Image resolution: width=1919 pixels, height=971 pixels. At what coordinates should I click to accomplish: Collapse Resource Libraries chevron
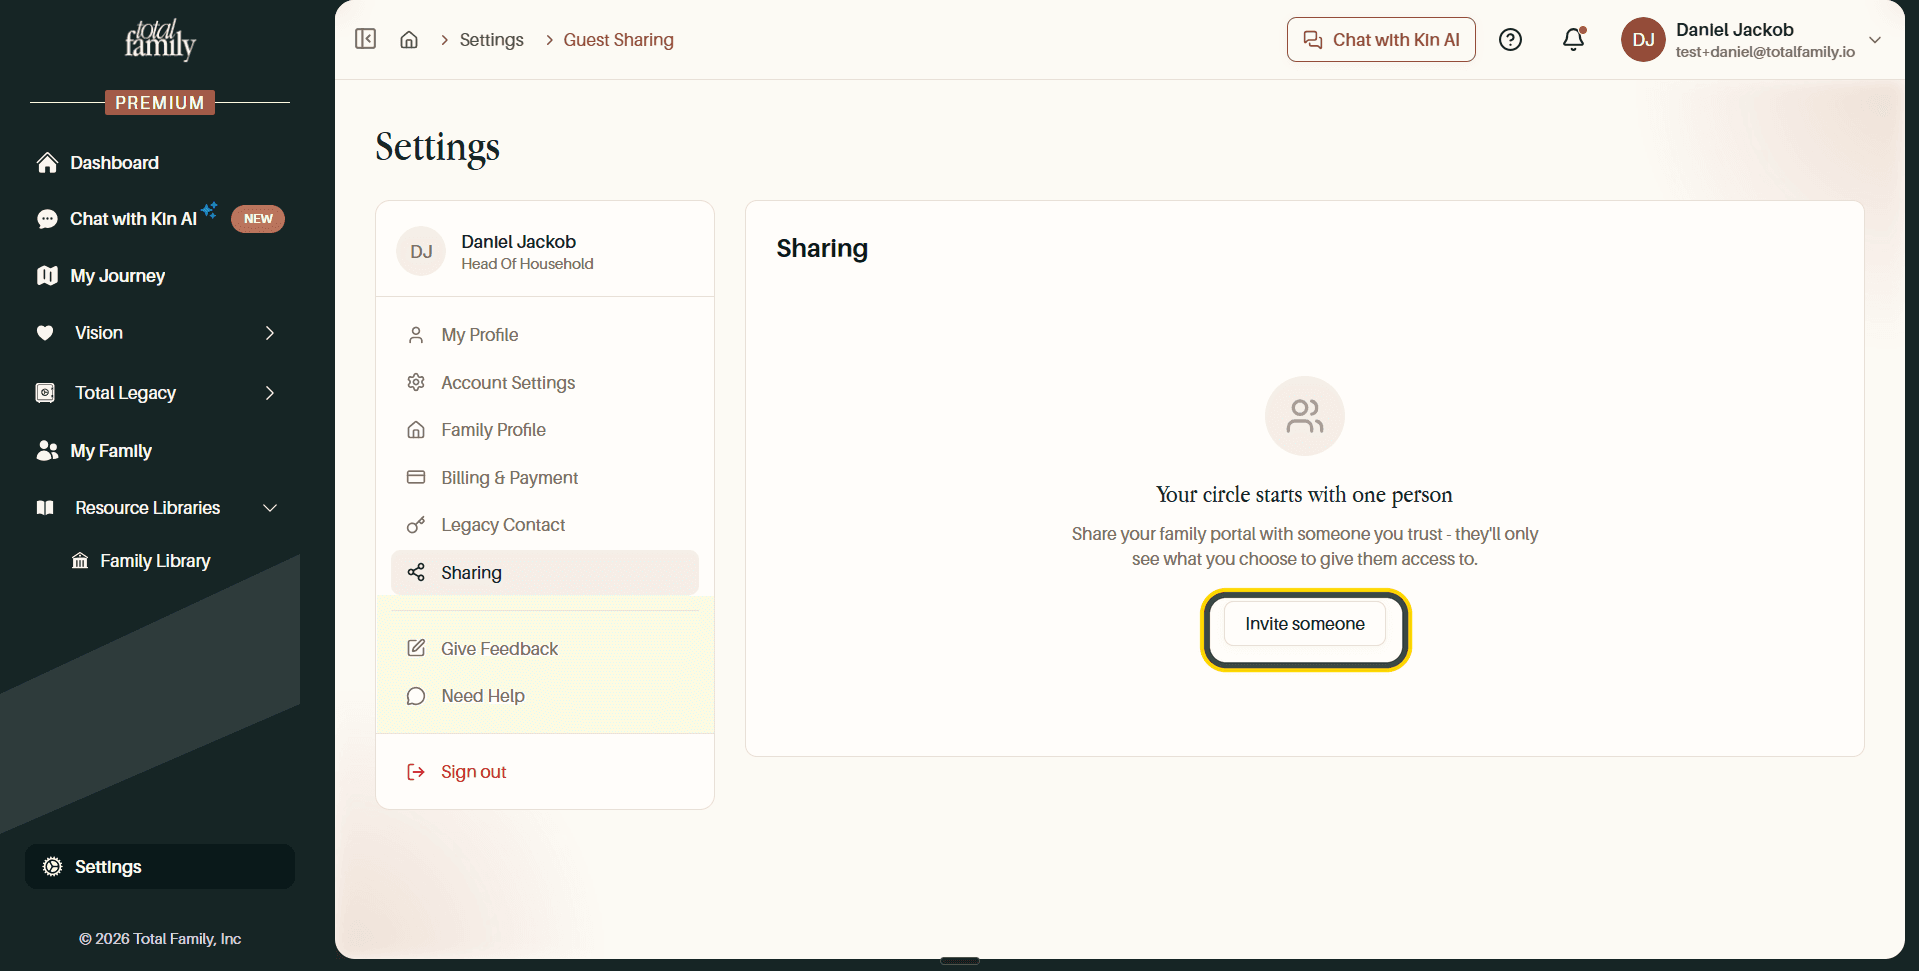(270, 508)
